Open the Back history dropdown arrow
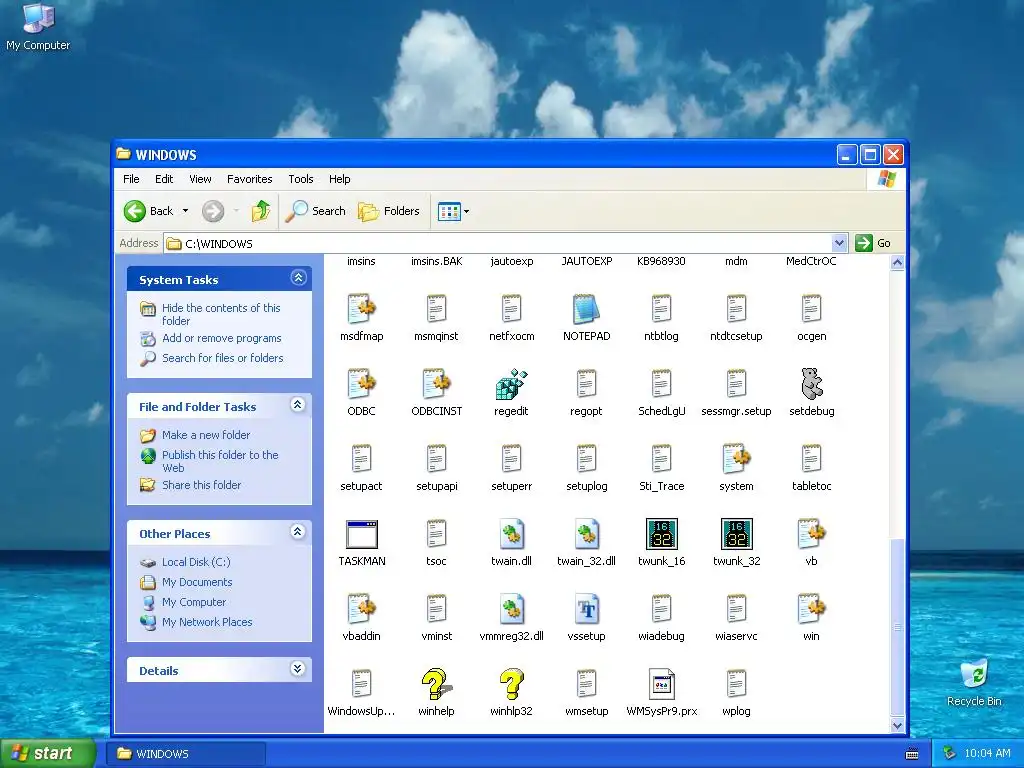Viewport: 1024px width, 768px height. [x=185, y=211]
